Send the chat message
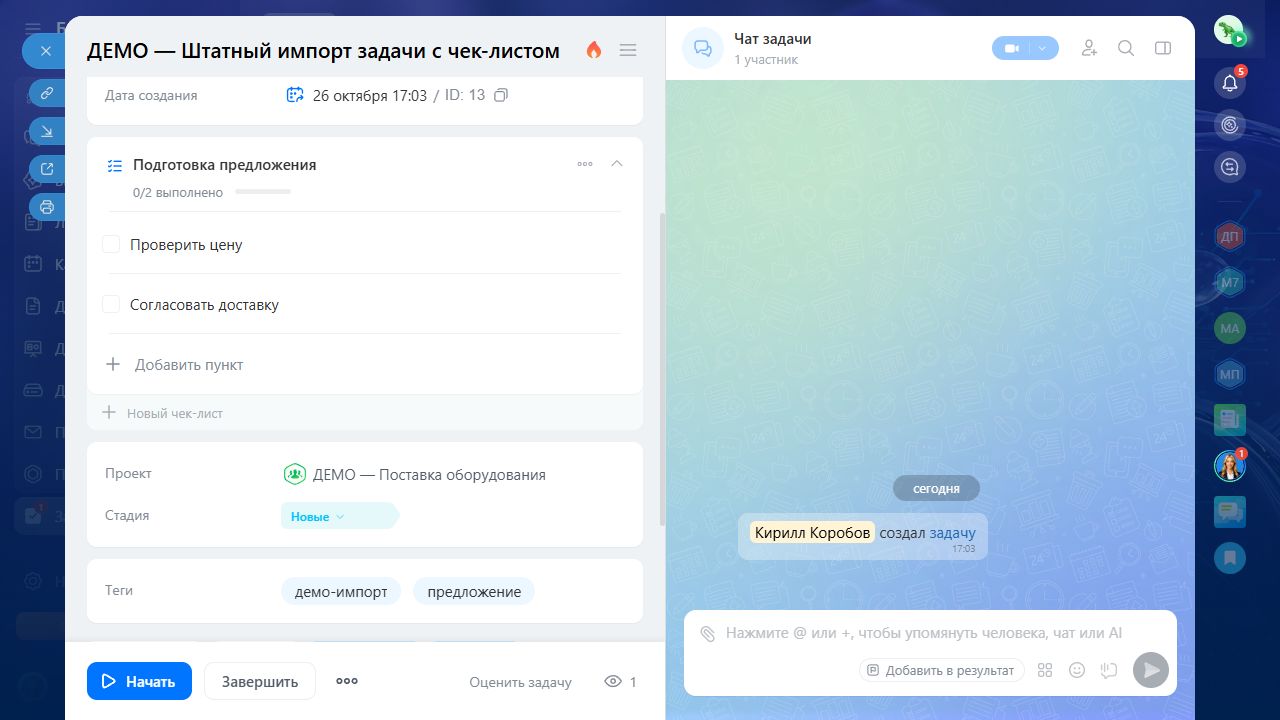This screenshot has width=1280, height=720. (1151, 669)
